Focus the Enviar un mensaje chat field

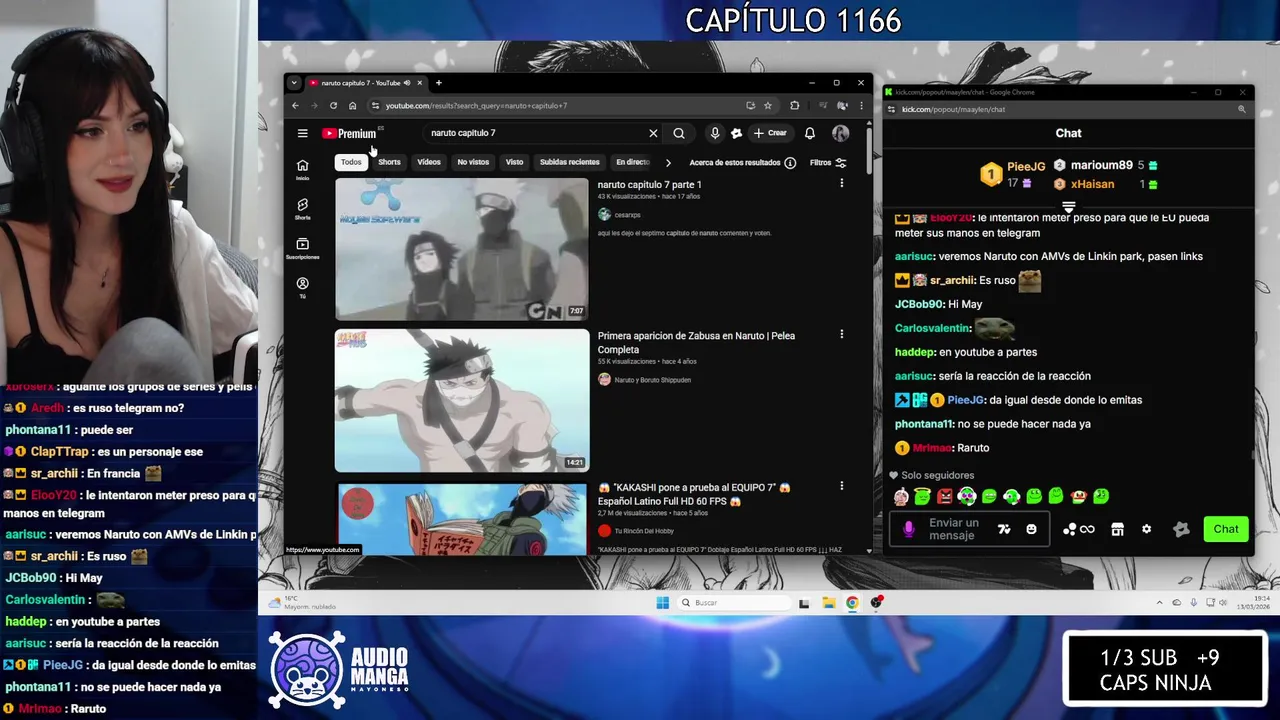pos(957,529)
